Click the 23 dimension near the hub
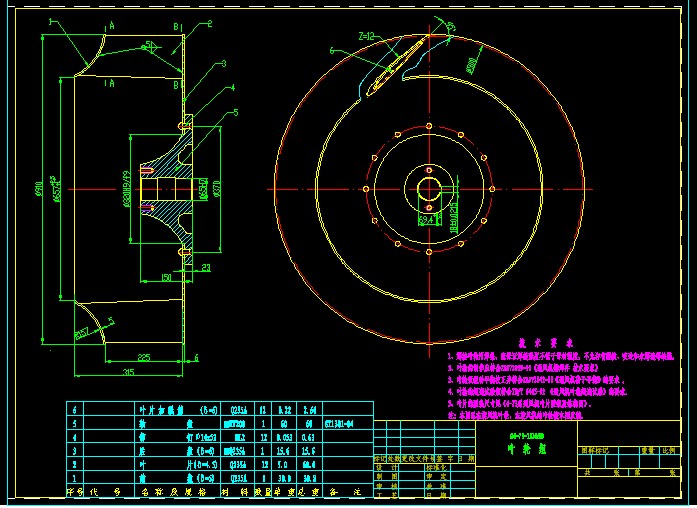The image size is (697, 508). coord(205,268)
